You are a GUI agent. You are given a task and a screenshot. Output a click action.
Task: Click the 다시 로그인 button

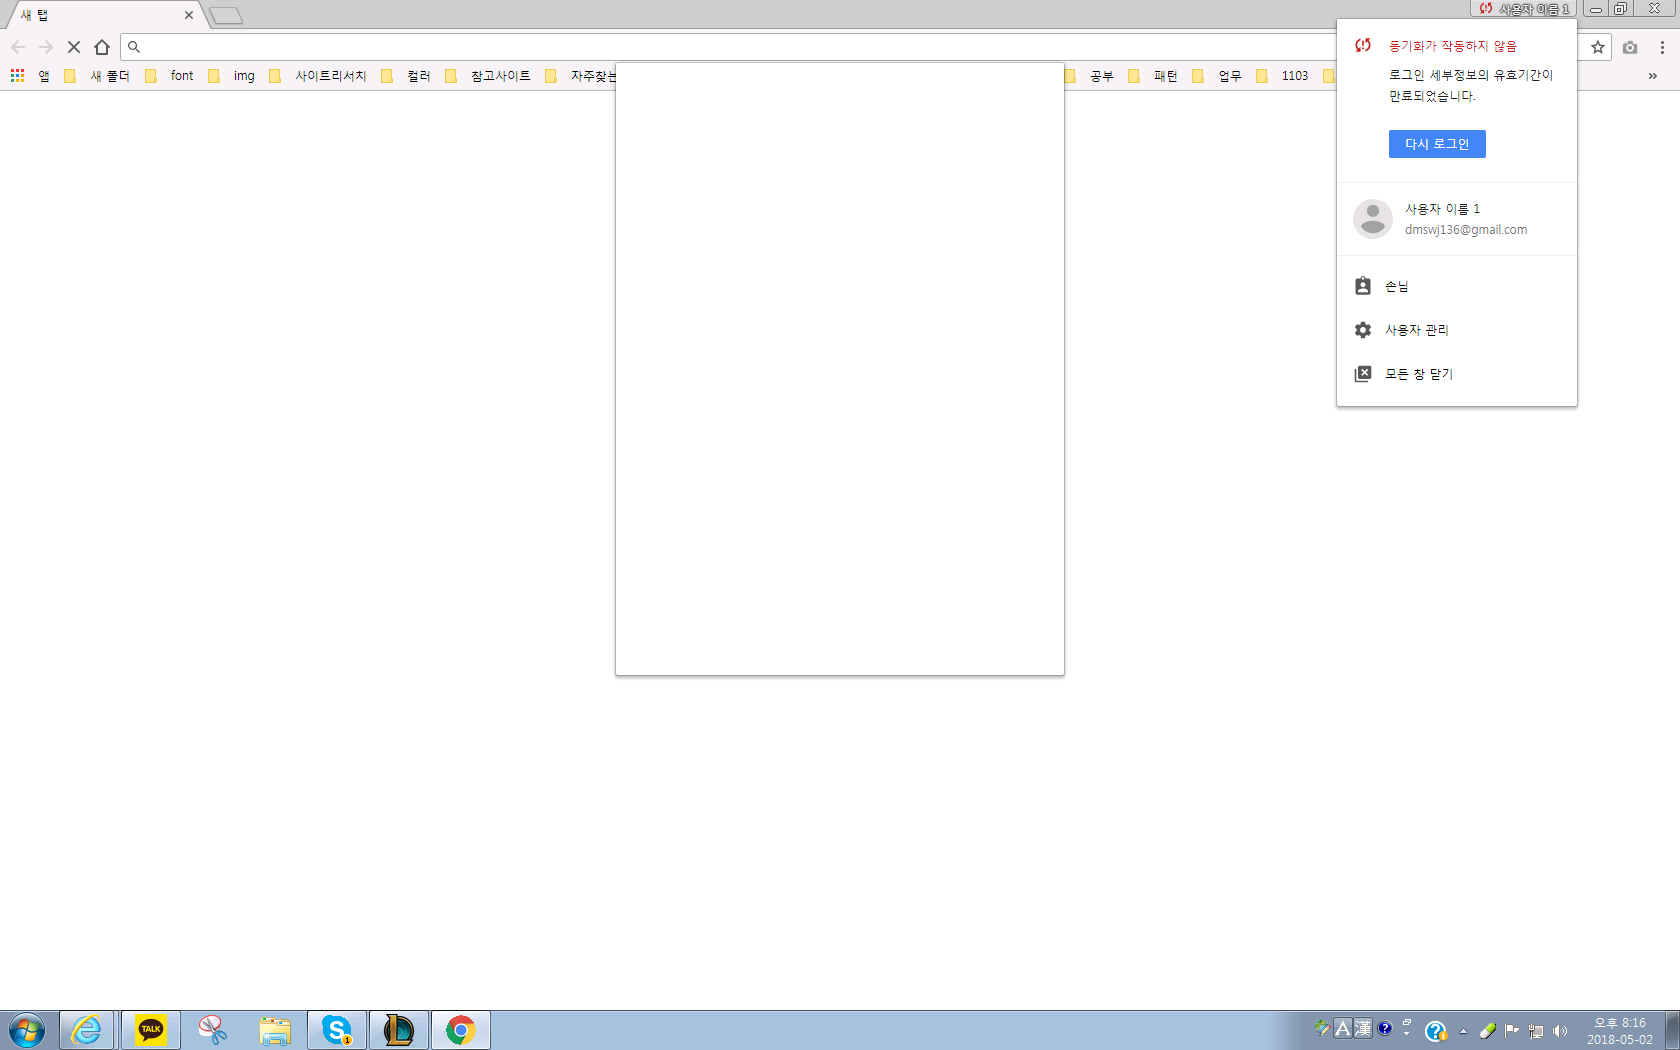tap(1436, 144)
